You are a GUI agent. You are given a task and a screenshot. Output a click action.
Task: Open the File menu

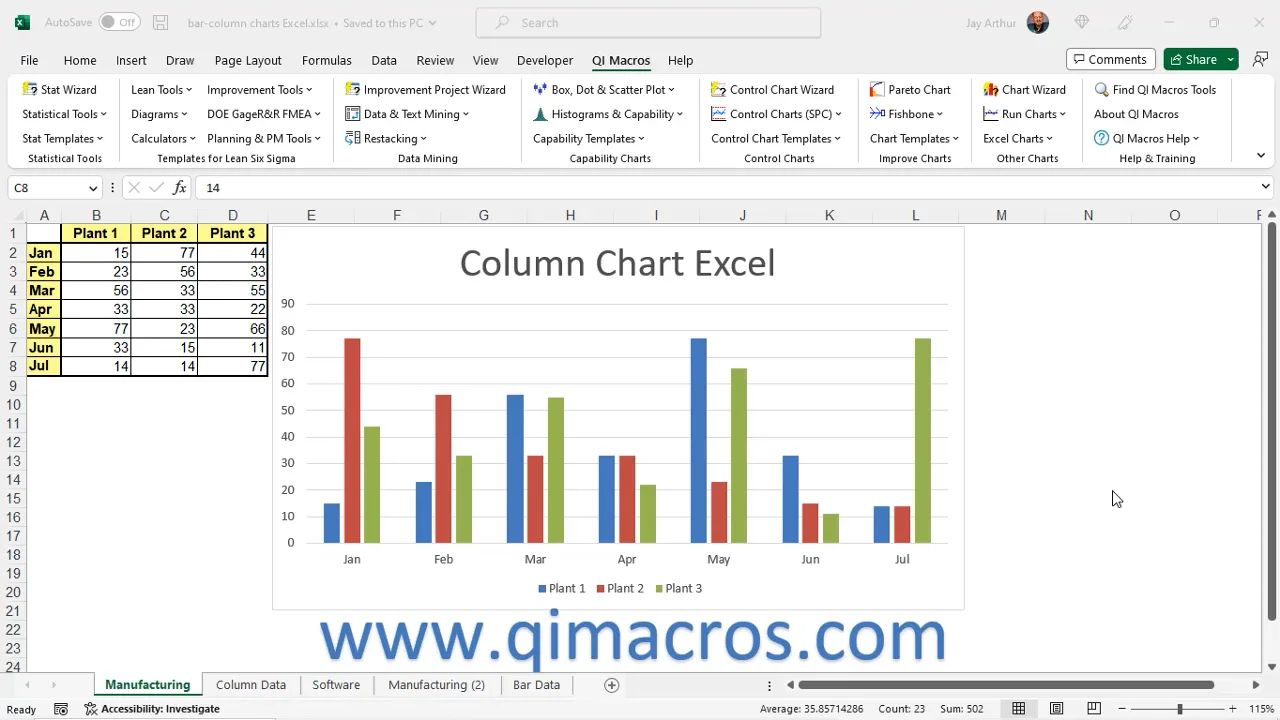[x=30, y=60]
